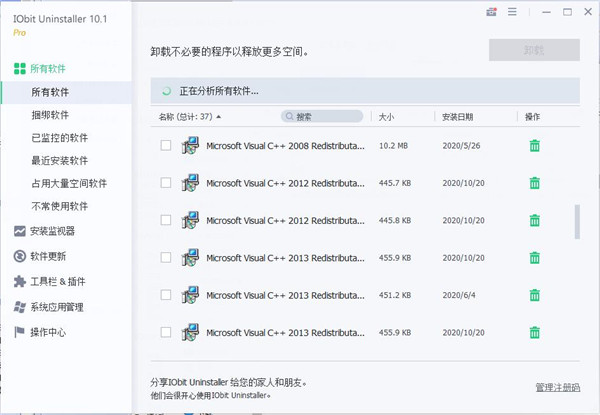Viewport: 600px width, 415px height.
Task: Open the 捆绑软件 list
Action: 50,115
